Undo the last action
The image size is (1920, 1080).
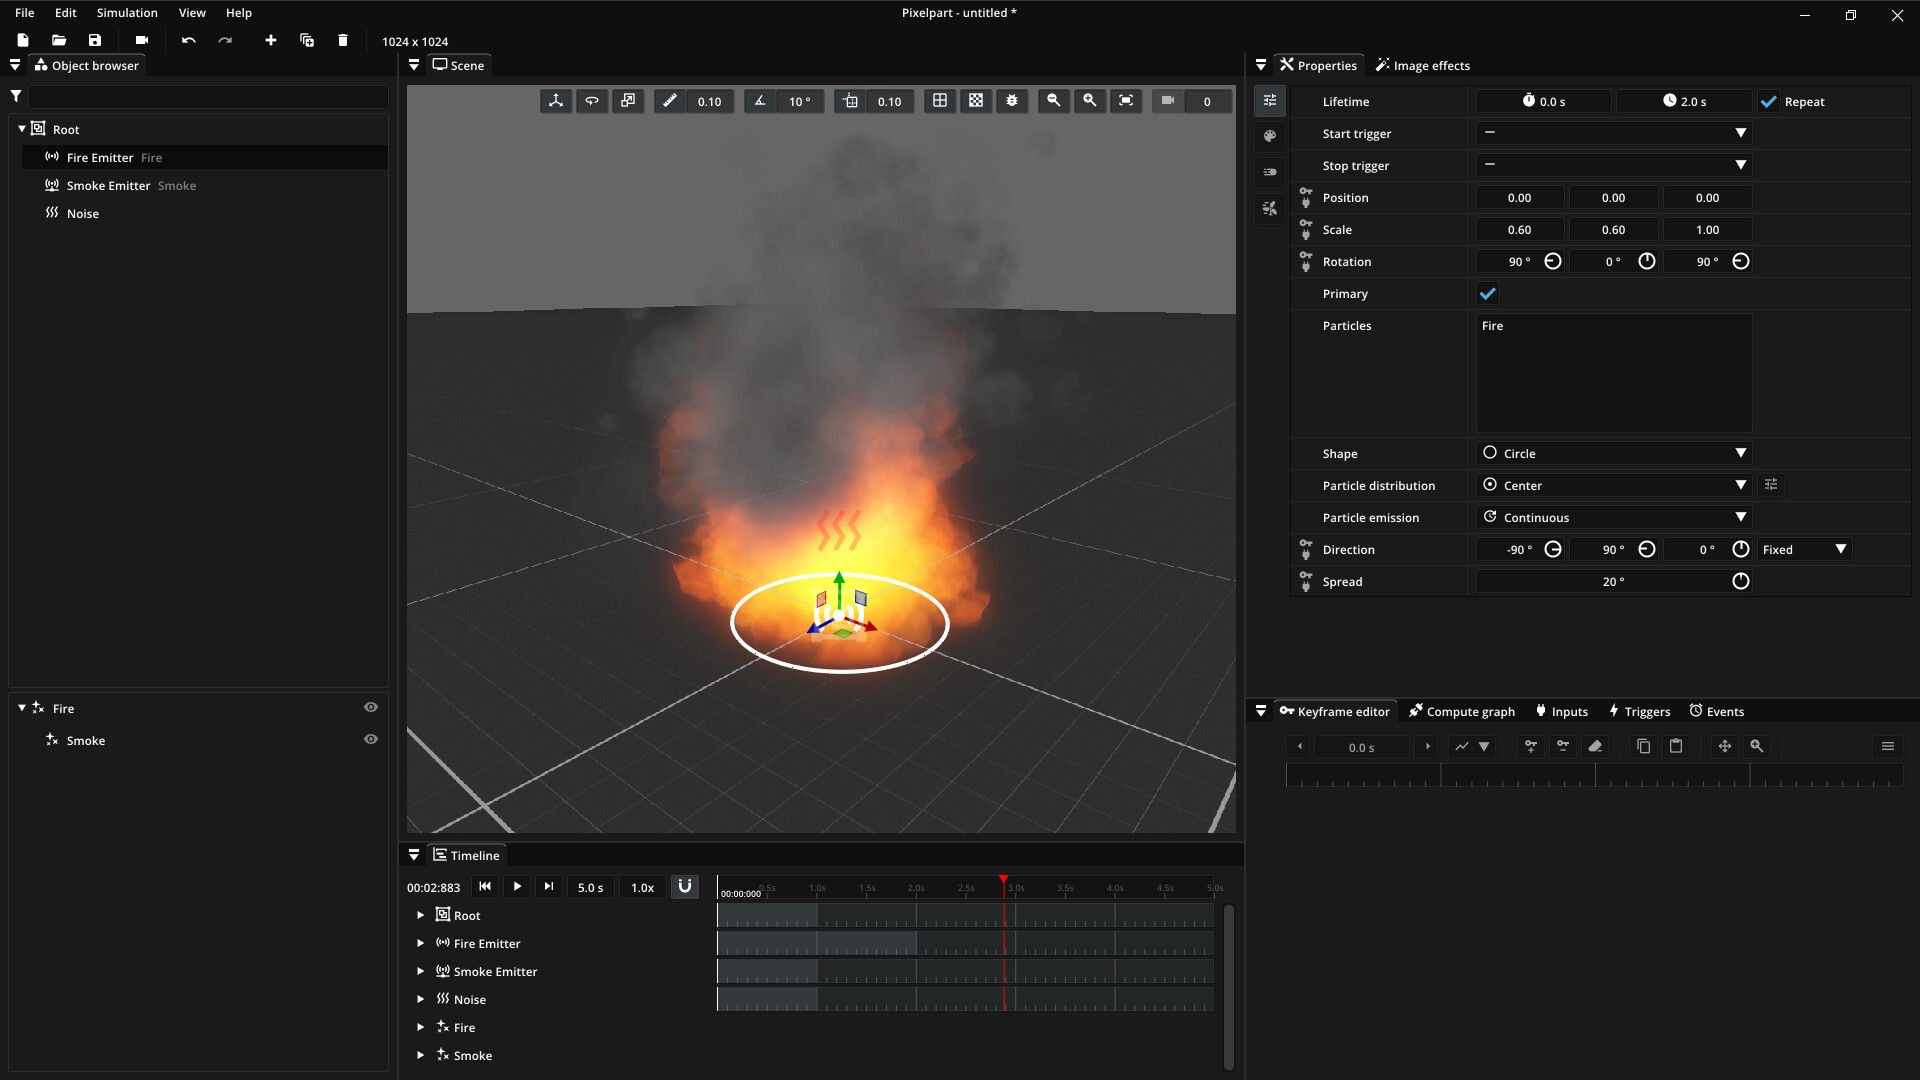coord(189,41)
